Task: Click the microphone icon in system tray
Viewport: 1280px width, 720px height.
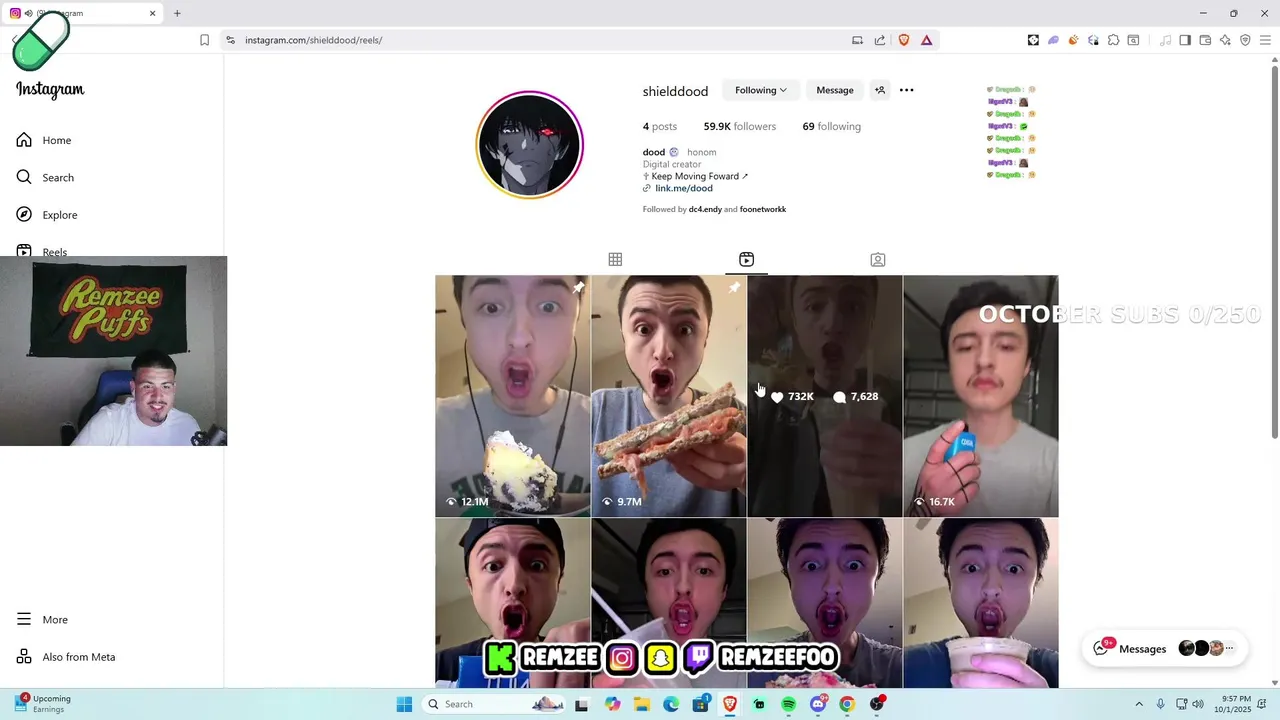Action: click(x=1160, y=704)
